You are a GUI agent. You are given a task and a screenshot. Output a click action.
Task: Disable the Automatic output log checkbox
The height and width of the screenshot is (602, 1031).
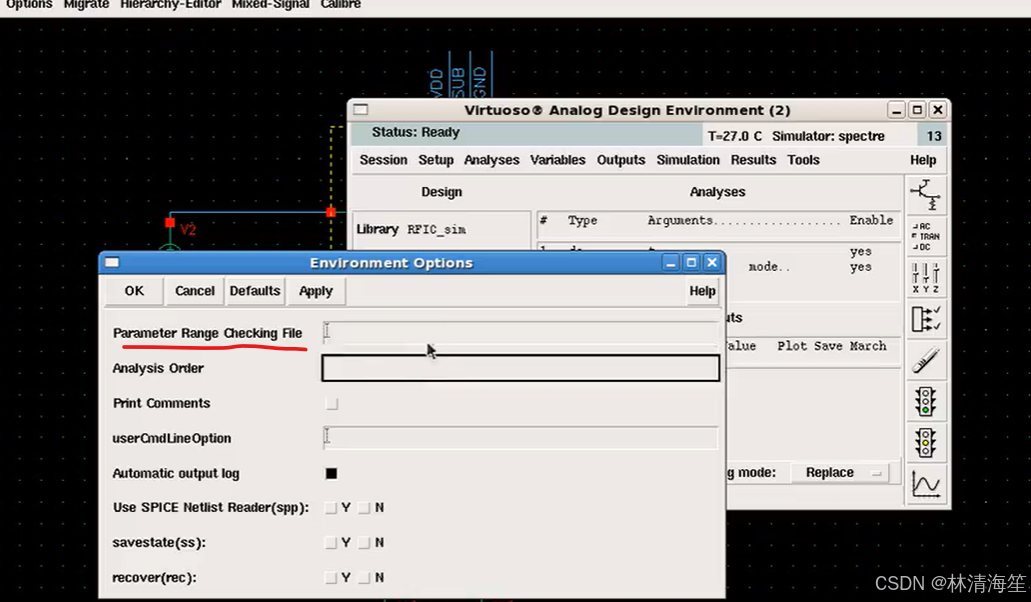pyautogui.click(x=331, y=473)
